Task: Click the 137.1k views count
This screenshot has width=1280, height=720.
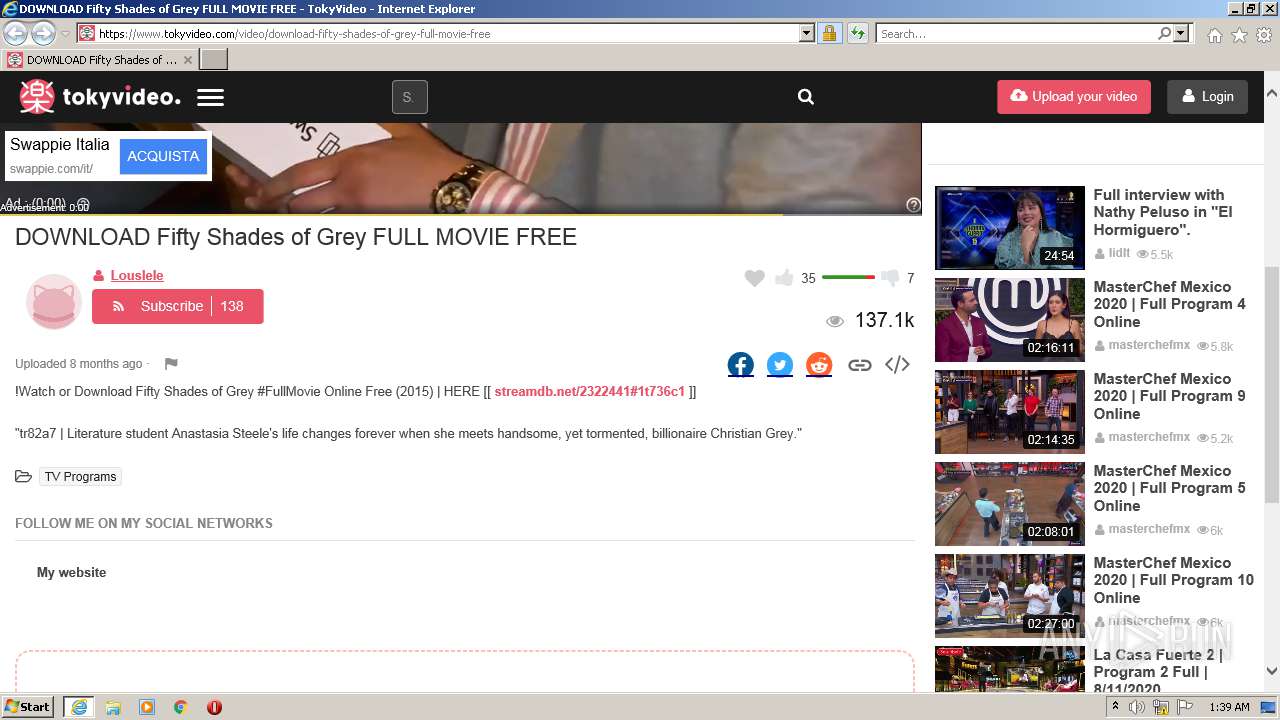Action: 884,320
